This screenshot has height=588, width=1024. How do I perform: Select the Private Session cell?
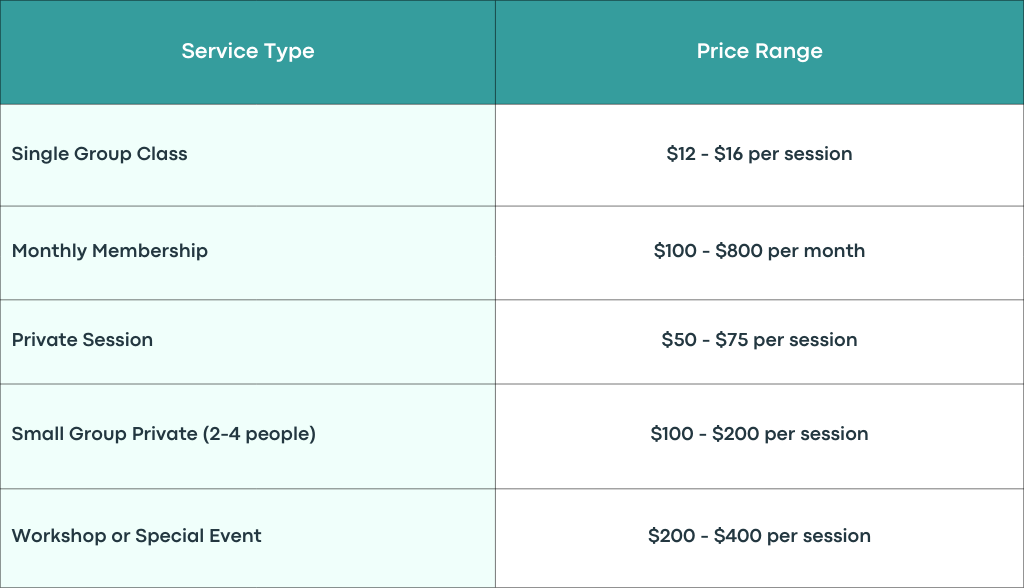248,342
